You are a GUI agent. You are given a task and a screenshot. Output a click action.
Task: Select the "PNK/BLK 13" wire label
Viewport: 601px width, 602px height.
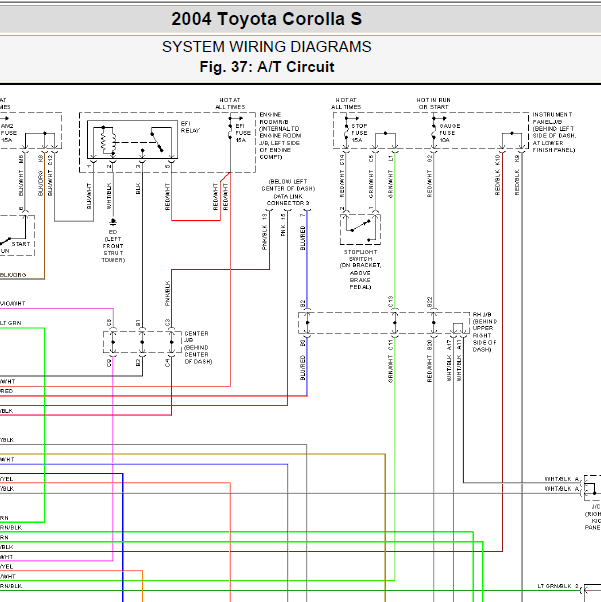tap(265, 232)
